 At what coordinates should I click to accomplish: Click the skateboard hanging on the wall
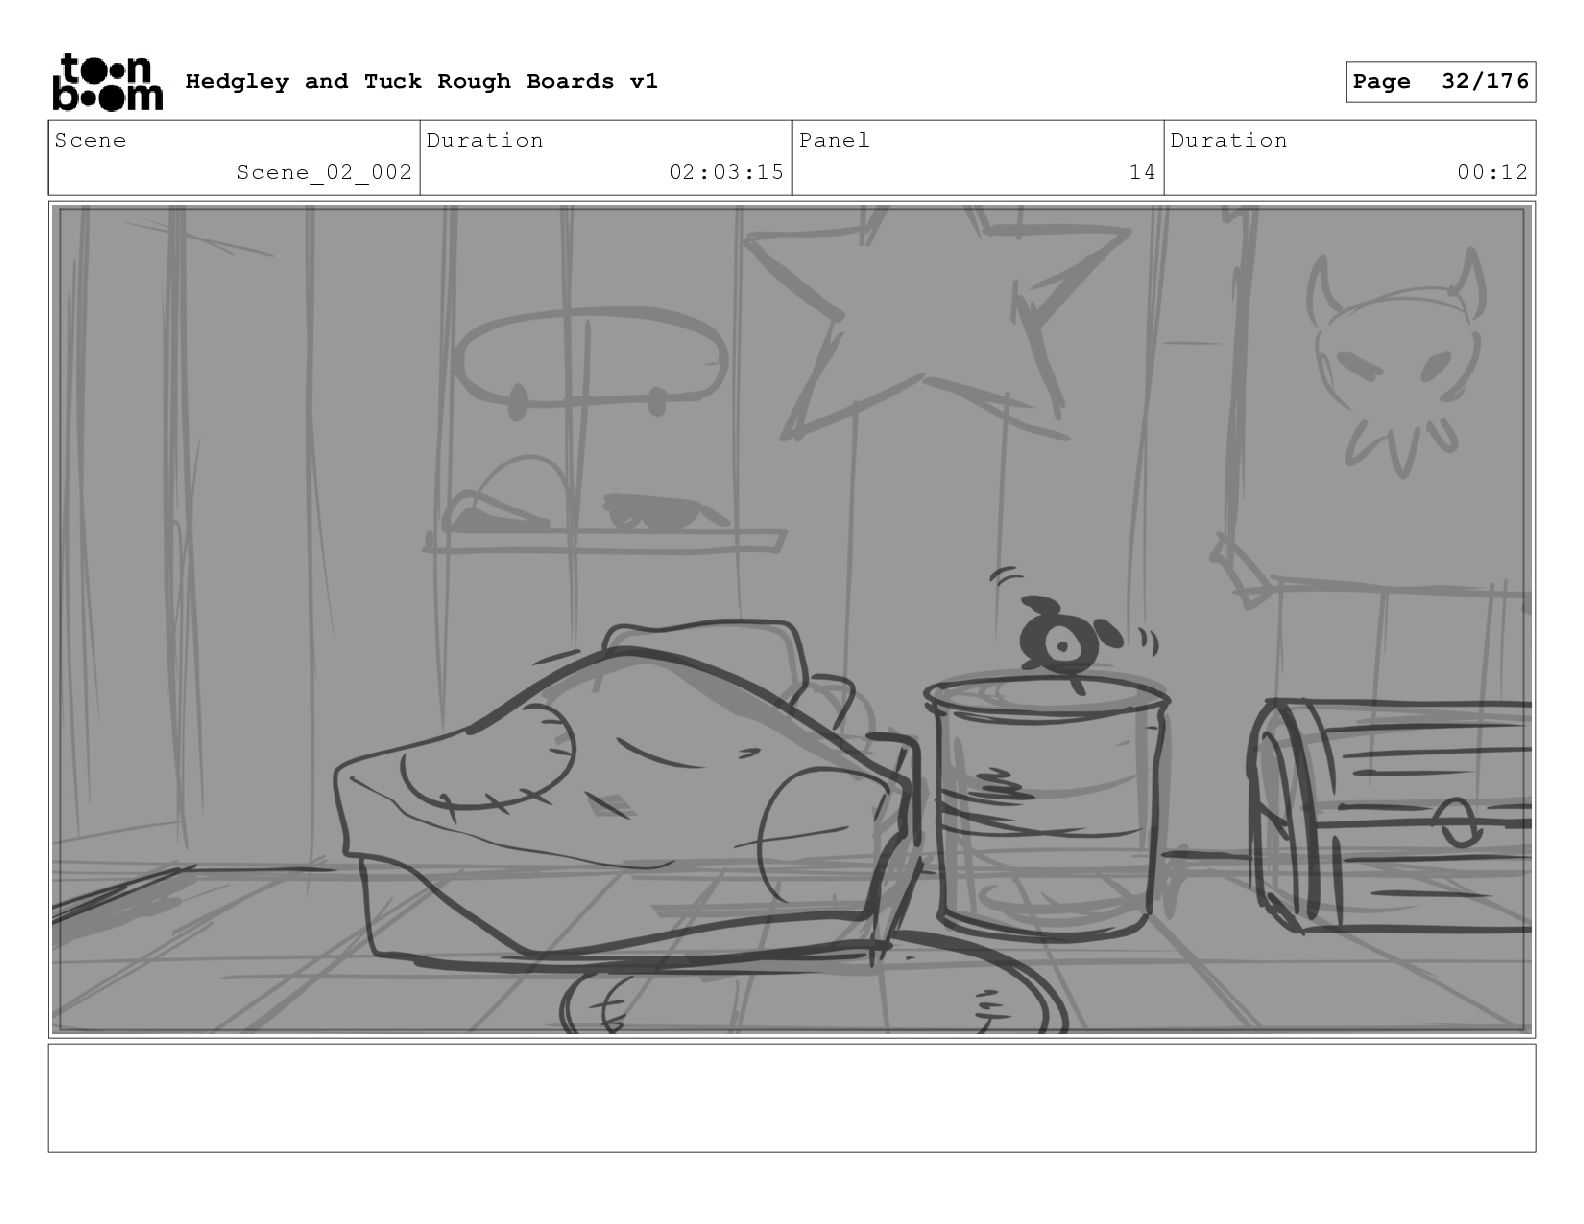[x=592, y=360]
